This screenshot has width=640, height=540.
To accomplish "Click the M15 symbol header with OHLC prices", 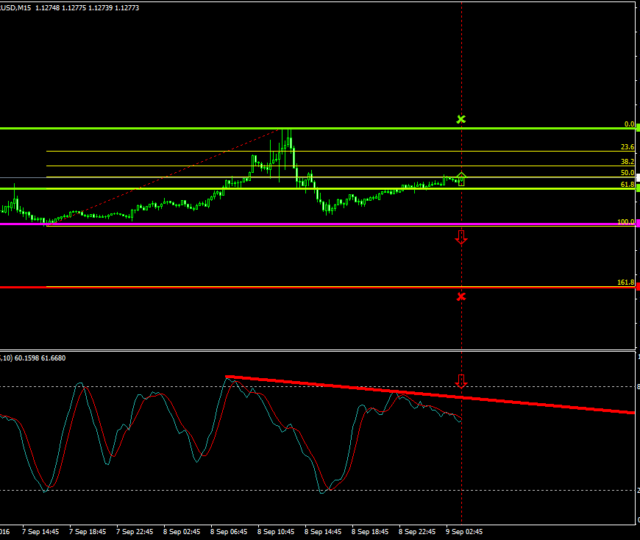I will click(x=69, y=10).
